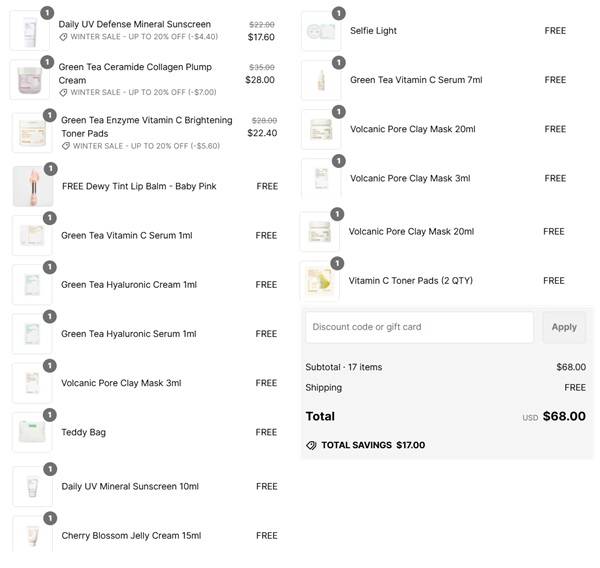600x568 pixels.
Task: Click the tag icon under Collagen Plump Cream
Action: 64,92
